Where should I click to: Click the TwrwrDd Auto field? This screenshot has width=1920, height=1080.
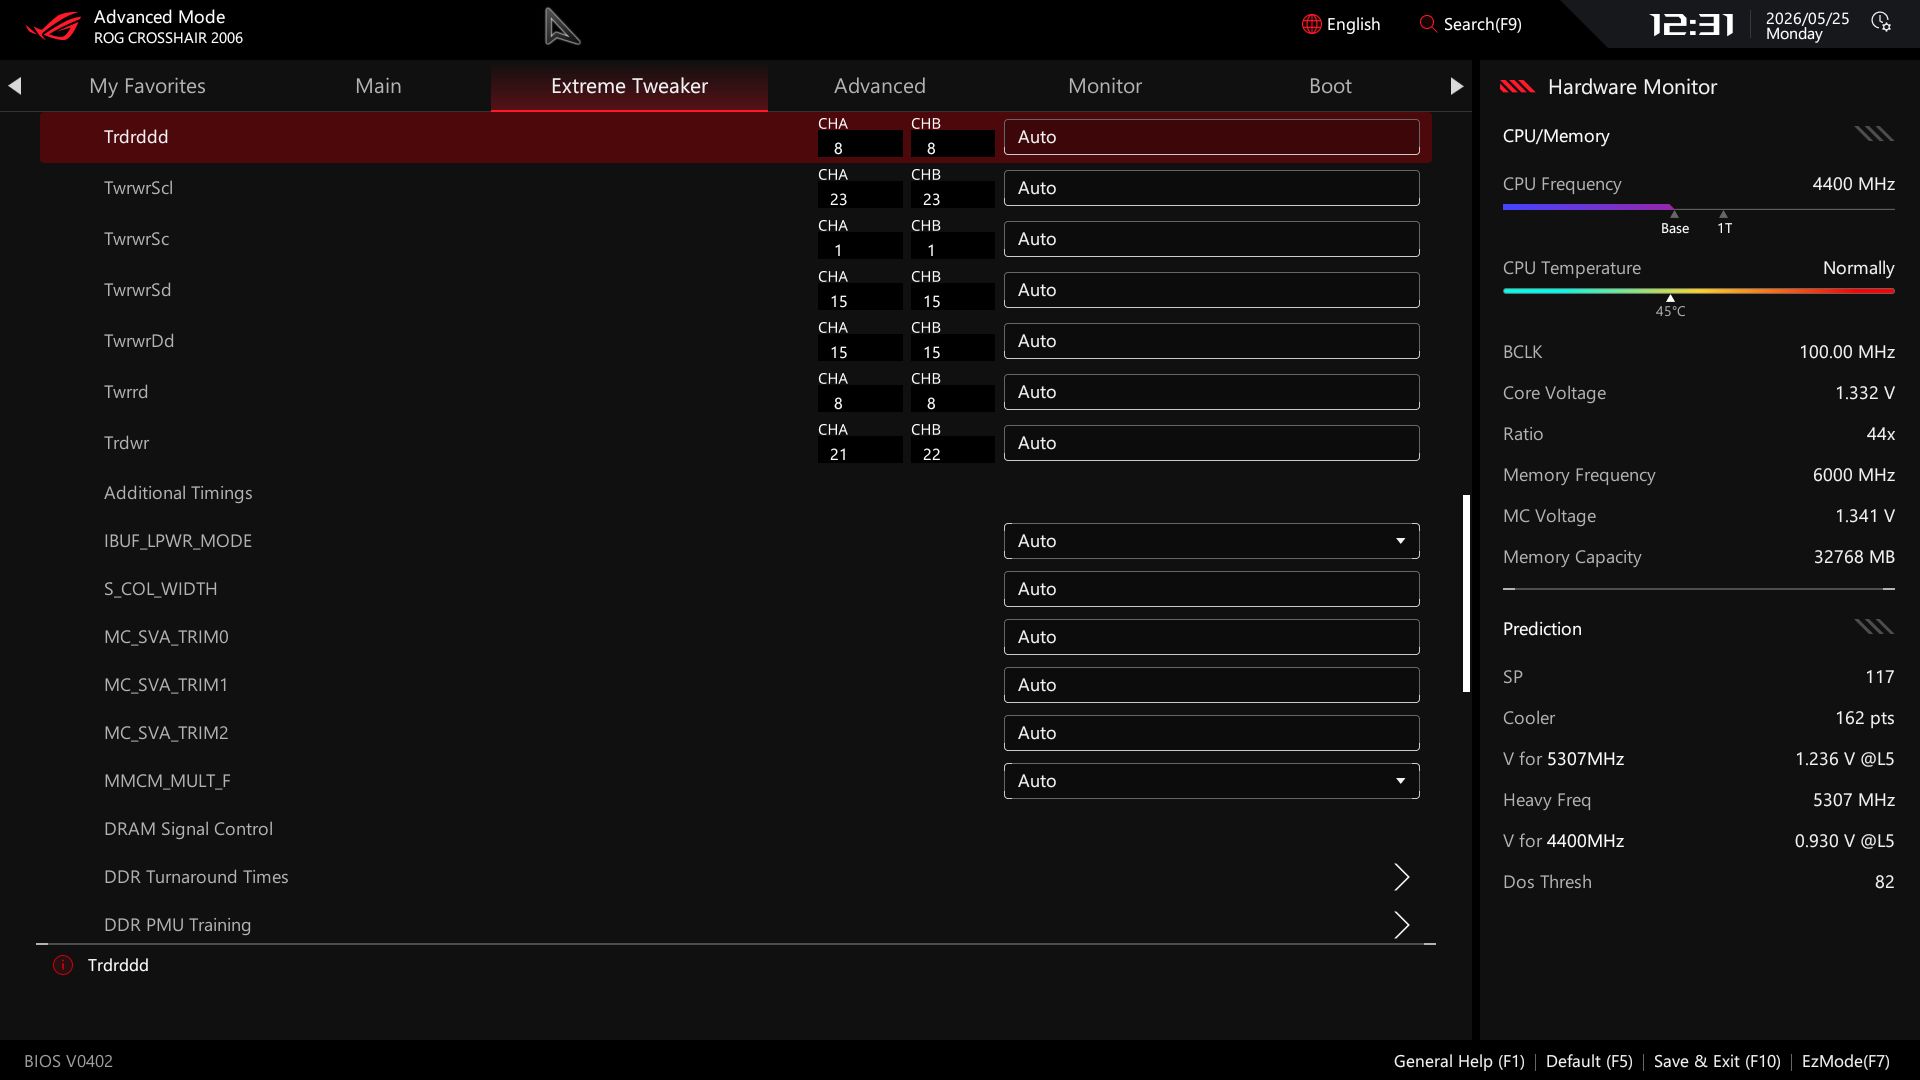(x=1211, y=341)
